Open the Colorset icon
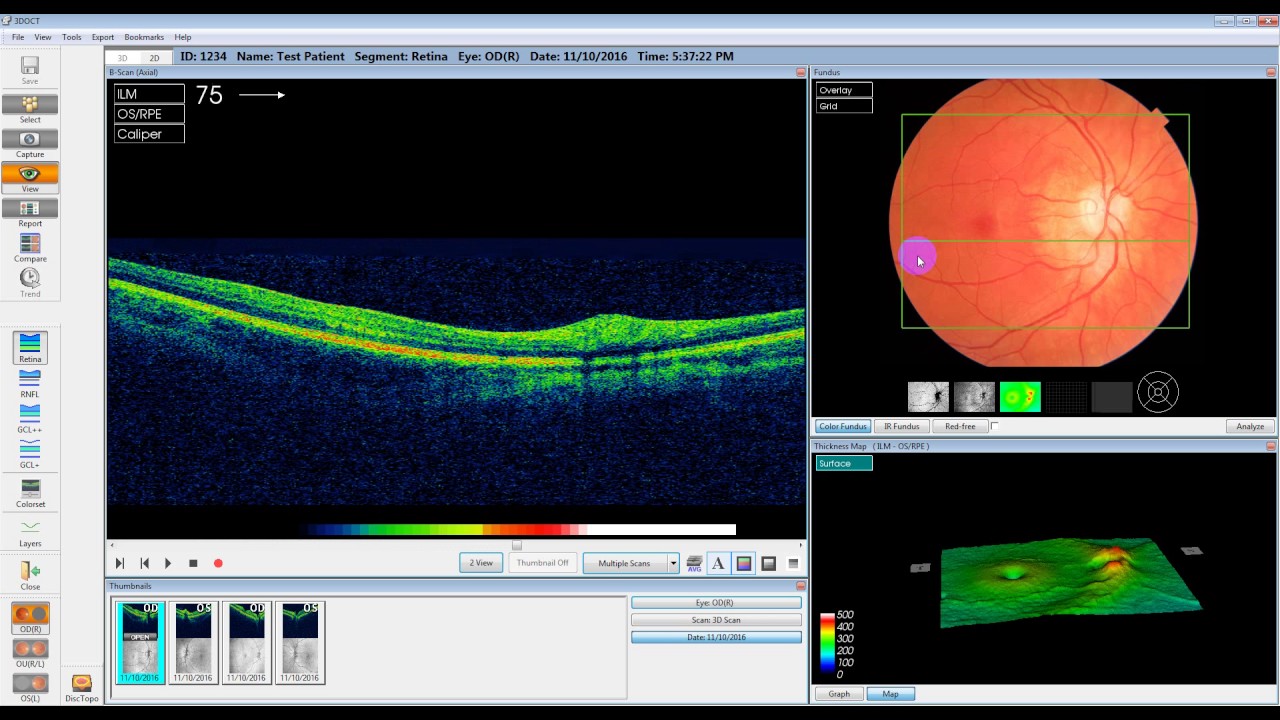1280x720 pixels. (x=30, y=488)
